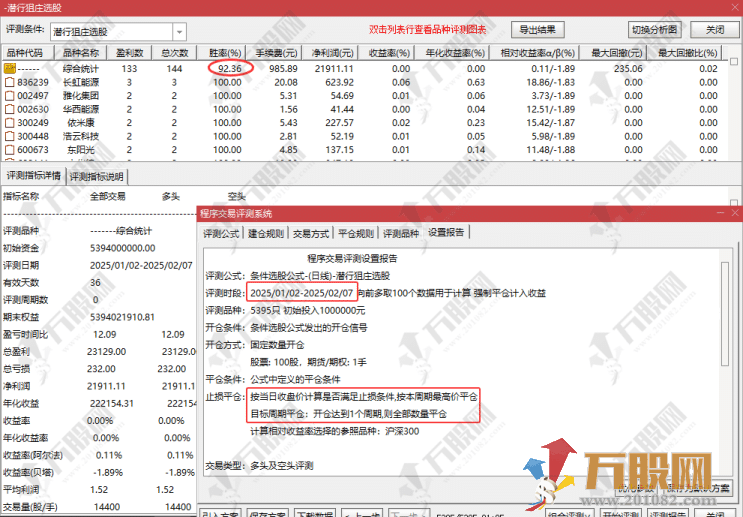Select the 雅化集团 row name

click(81, 96)
